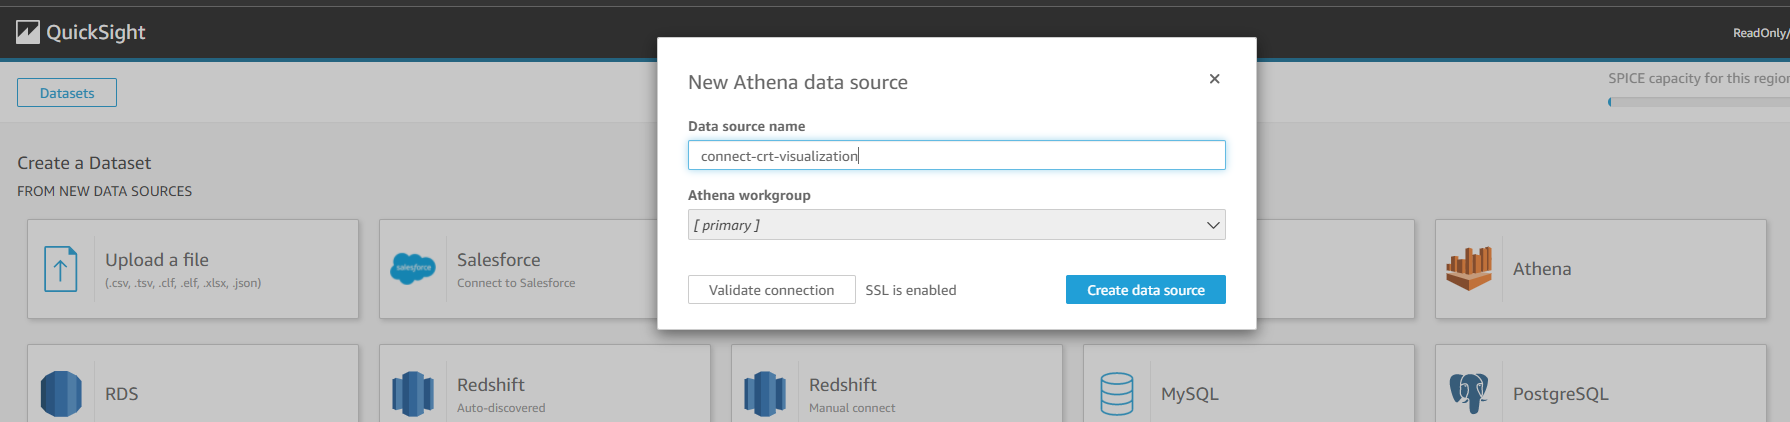Click Create data source button
Image resolution: width=1790 pixels, height=422 pixels.
pyautogui.click(x=1145, y=290)
